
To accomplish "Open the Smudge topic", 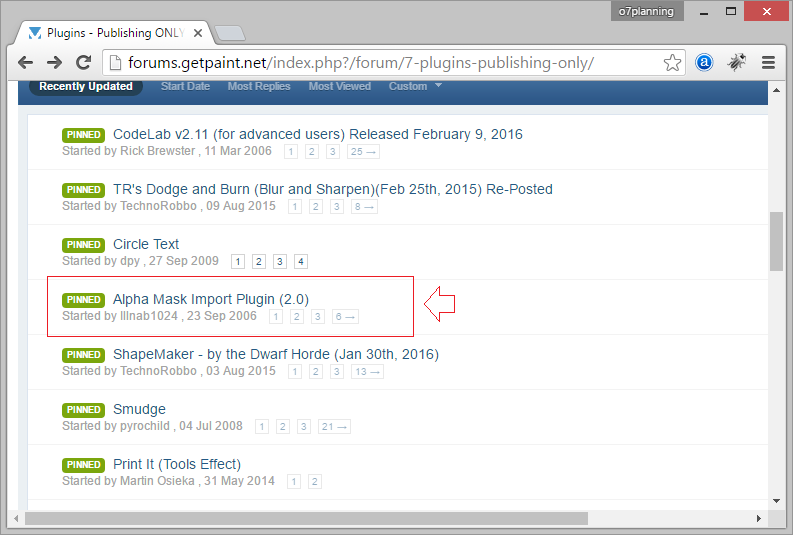I will click(x=139, y=409).
